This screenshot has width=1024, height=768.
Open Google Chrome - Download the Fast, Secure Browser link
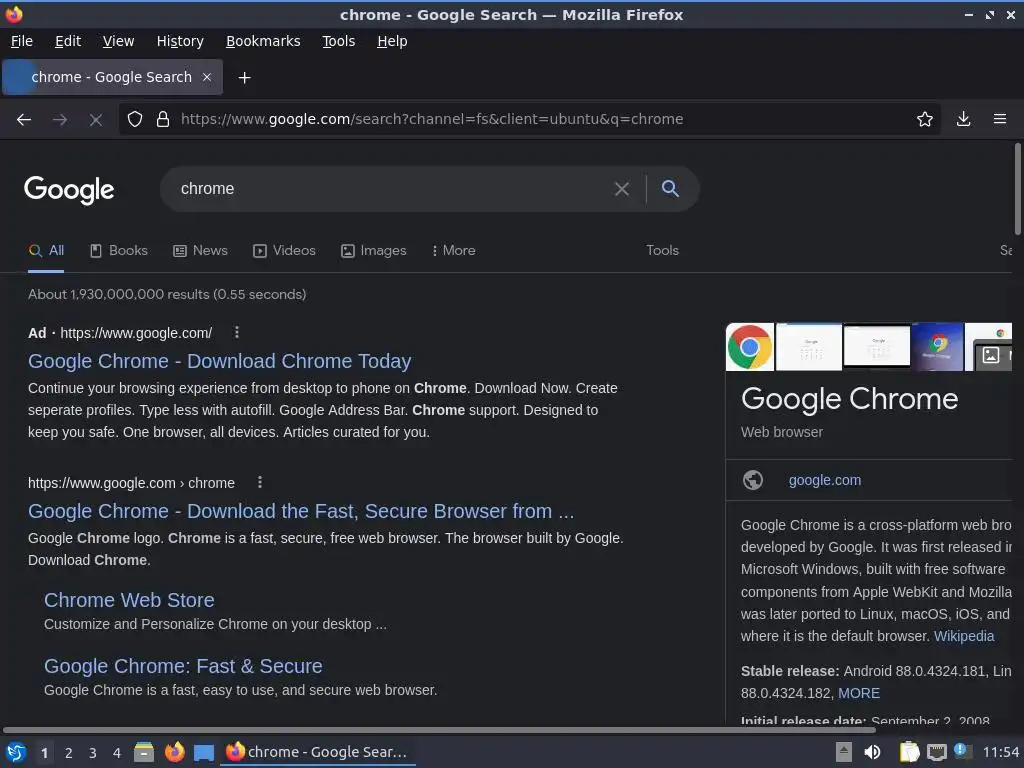301,511
